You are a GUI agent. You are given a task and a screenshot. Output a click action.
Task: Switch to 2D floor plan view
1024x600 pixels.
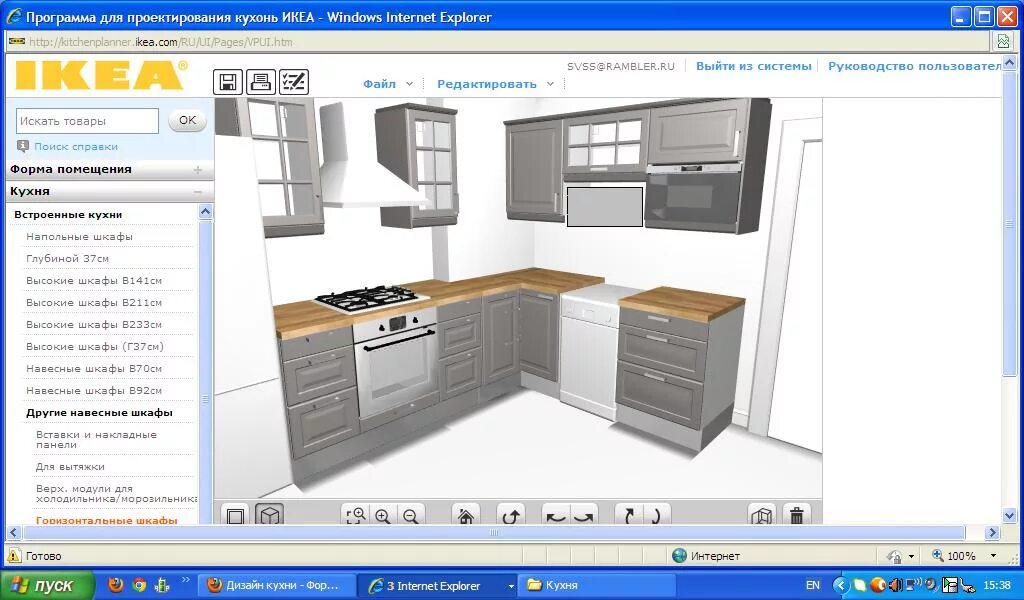click(x=236, y=516)
